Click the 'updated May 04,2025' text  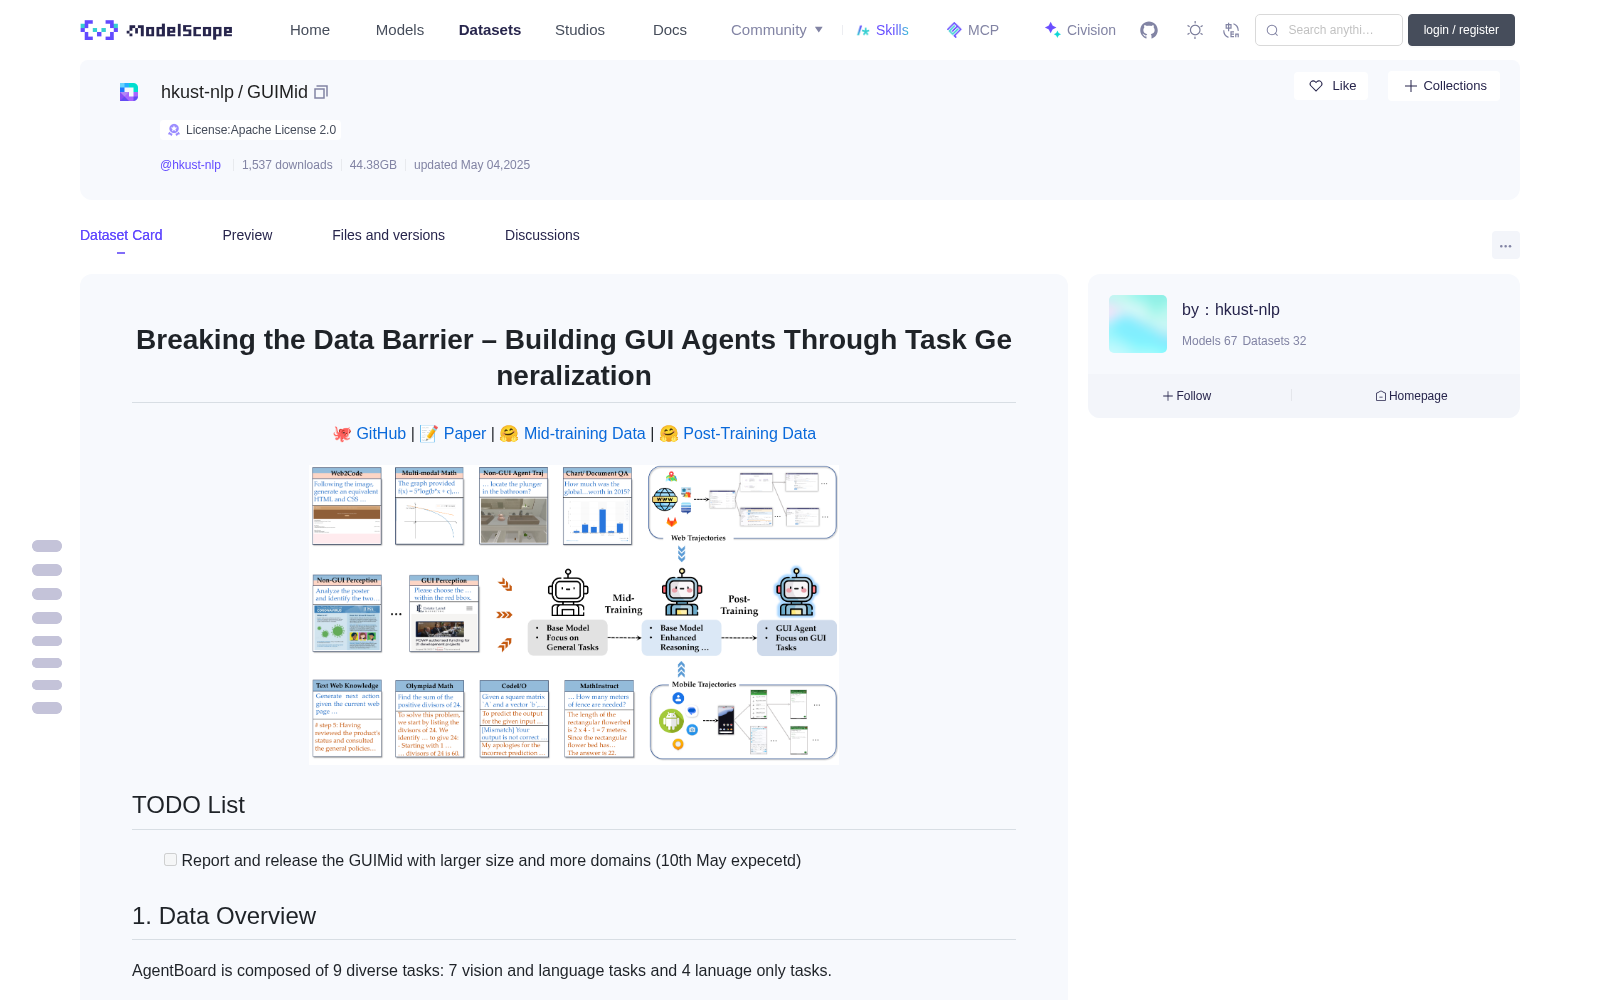[x=472, y=165]
